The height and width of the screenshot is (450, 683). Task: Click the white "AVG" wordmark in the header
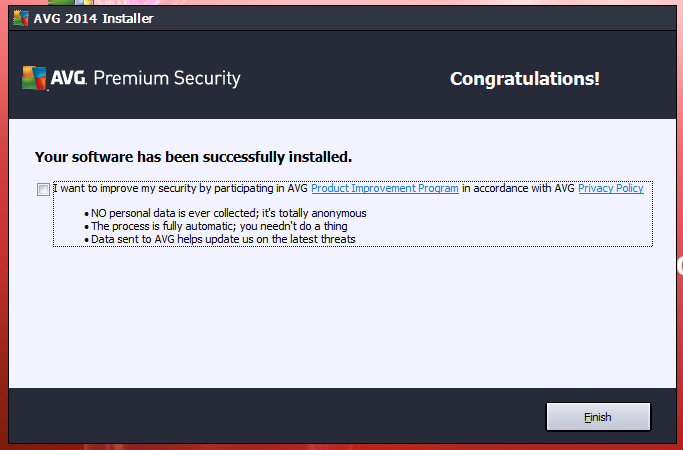click(68, 78)
